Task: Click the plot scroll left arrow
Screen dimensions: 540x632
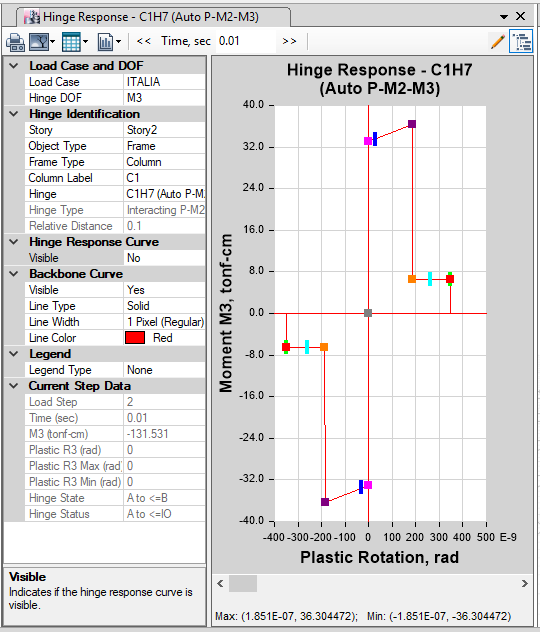Action: (220, 583)
